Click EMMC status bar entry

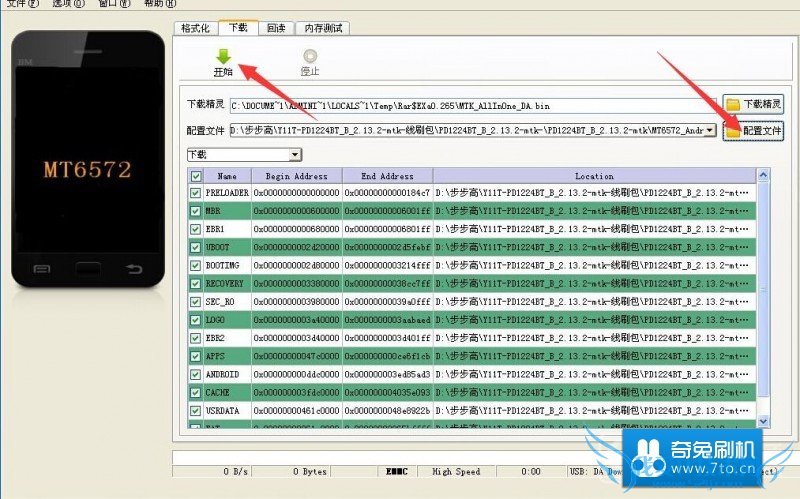point(396,471)
